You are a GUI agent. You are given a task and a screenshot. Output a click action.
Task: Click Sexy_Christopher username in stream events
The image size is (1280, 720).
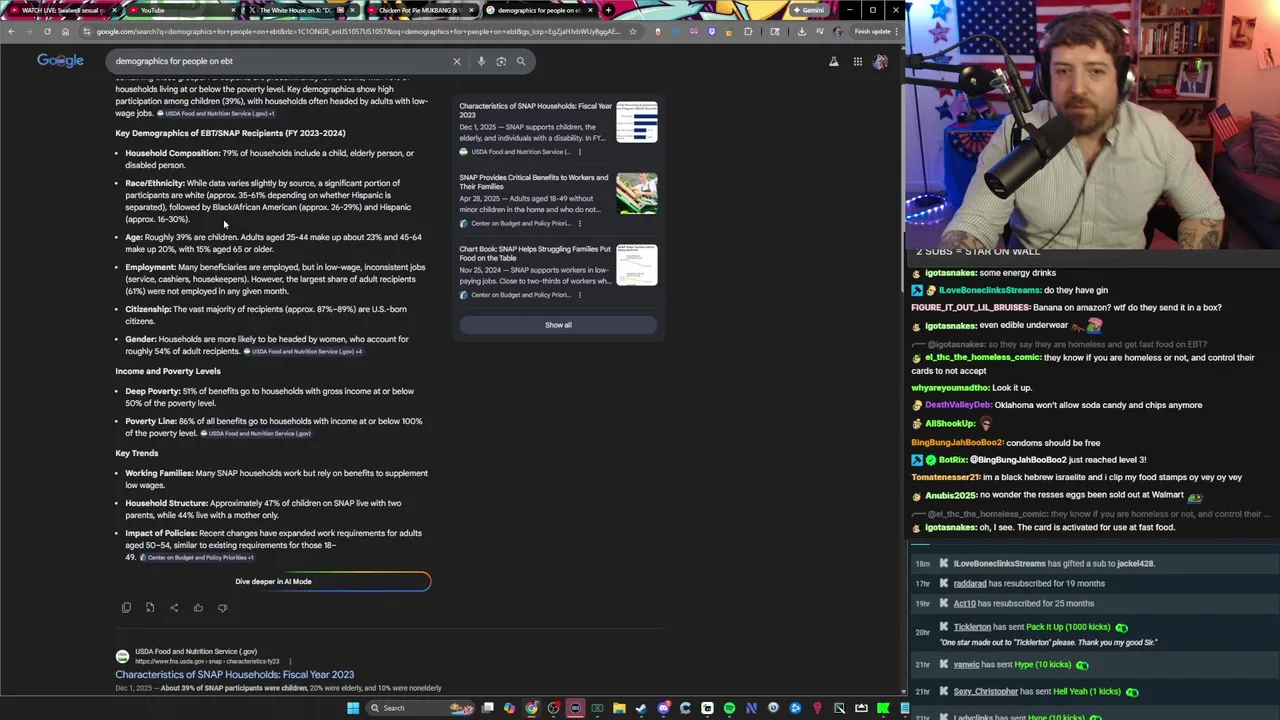pos(985,691)
